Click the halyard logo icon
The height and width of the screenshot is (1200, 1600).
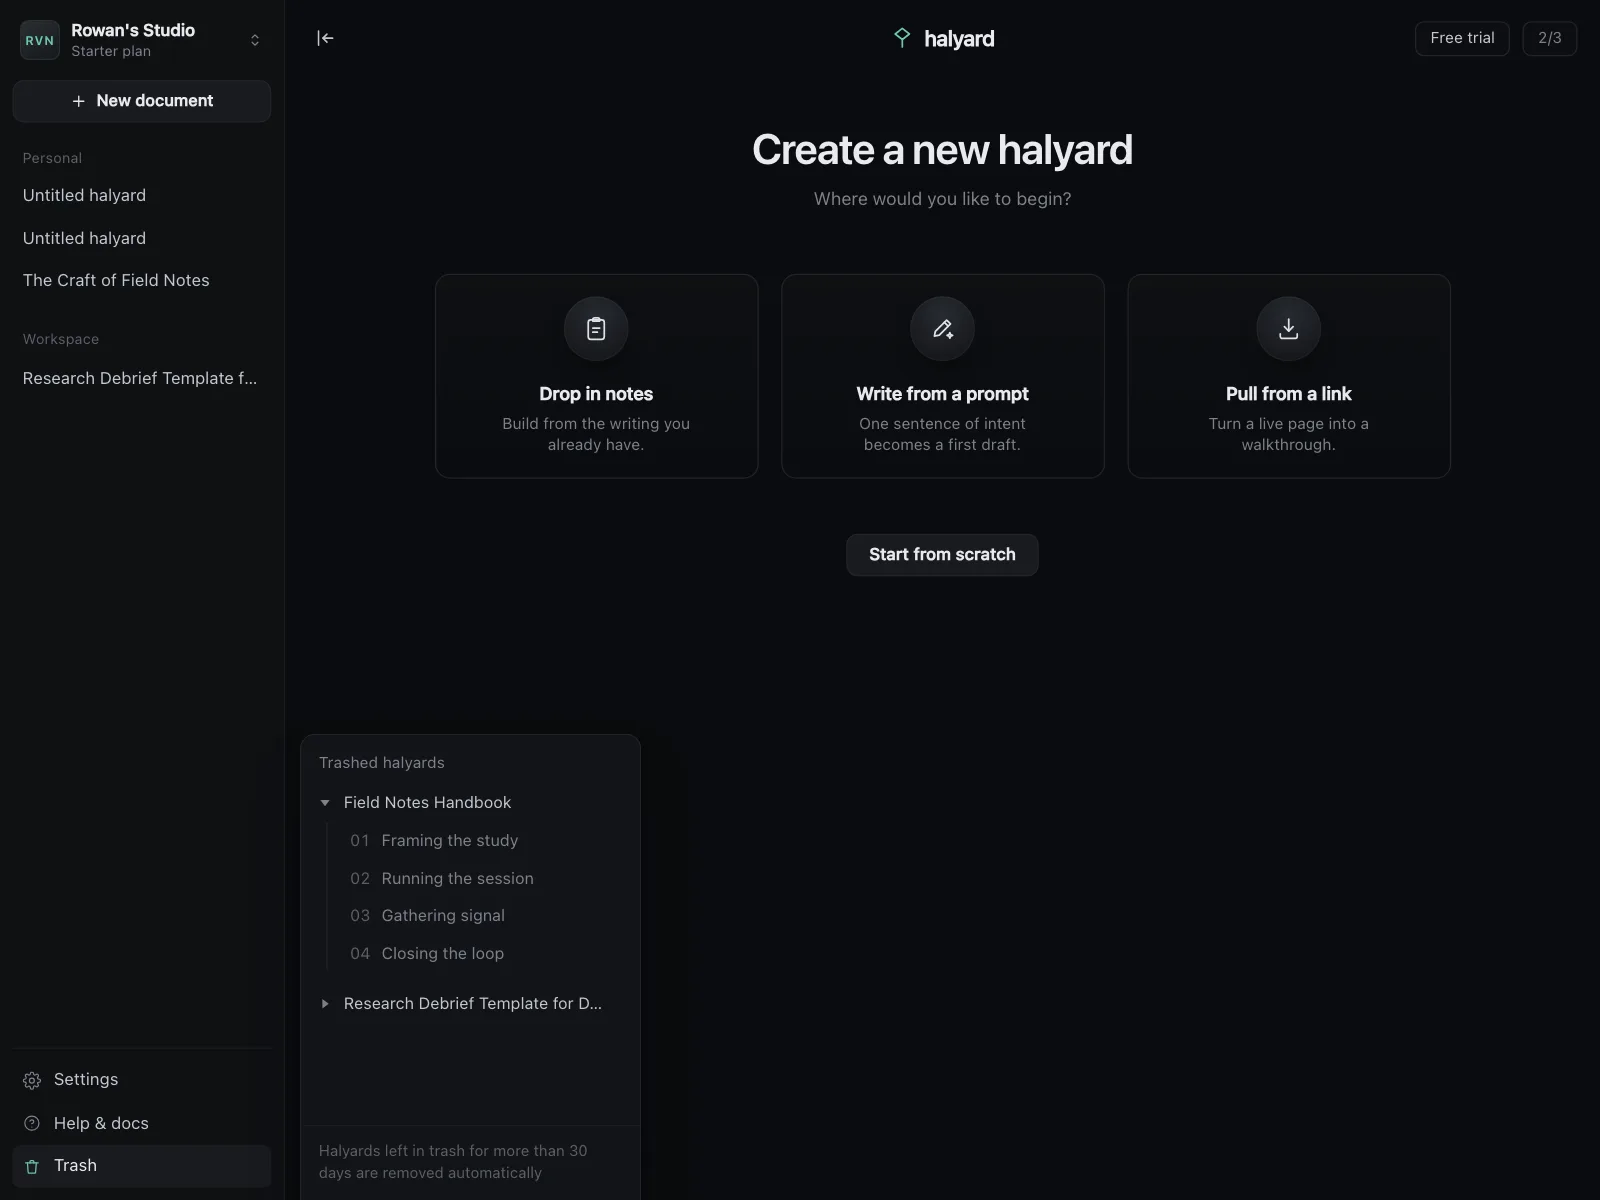click(902, 38)
